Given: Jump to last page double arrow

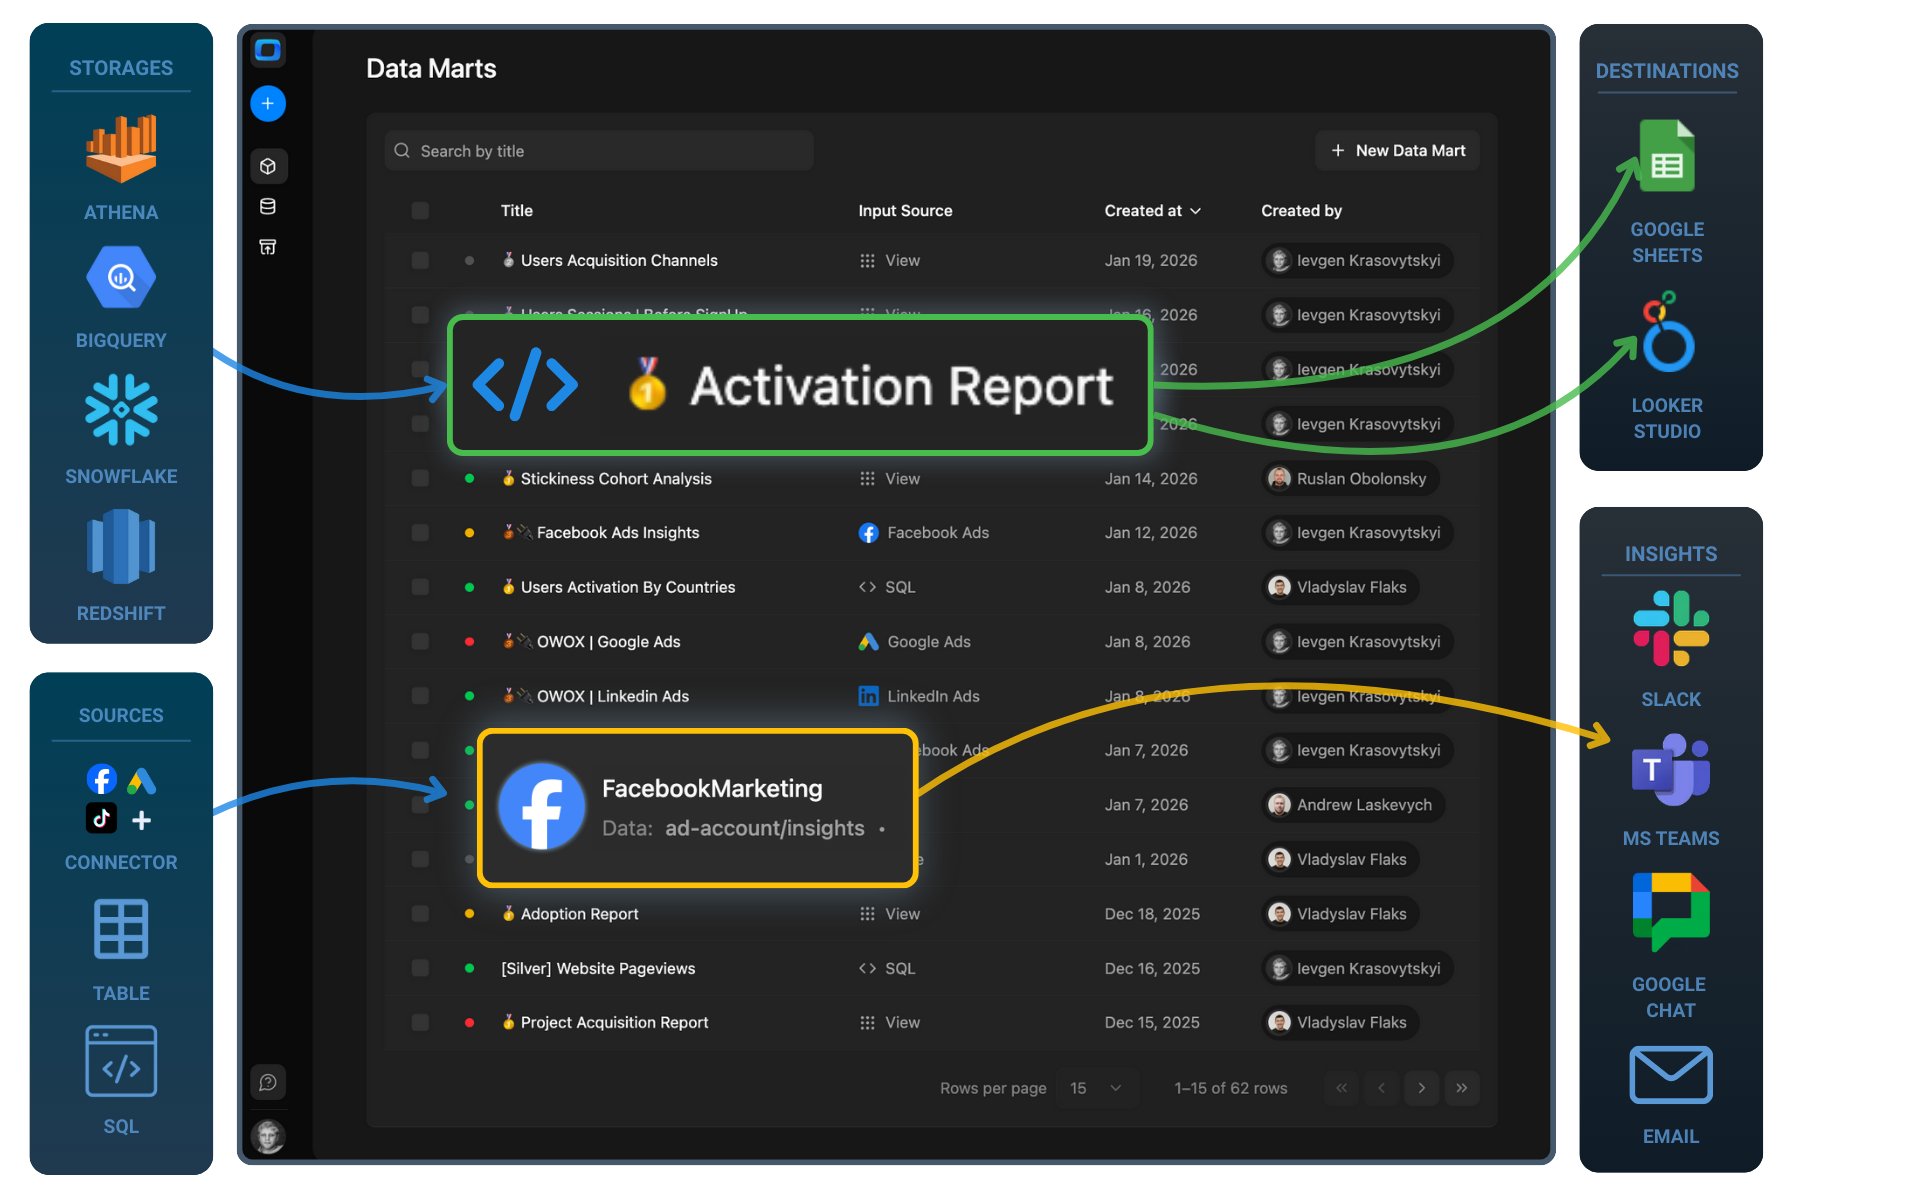Looking at the screenshot, I should pos(1461,1088).
